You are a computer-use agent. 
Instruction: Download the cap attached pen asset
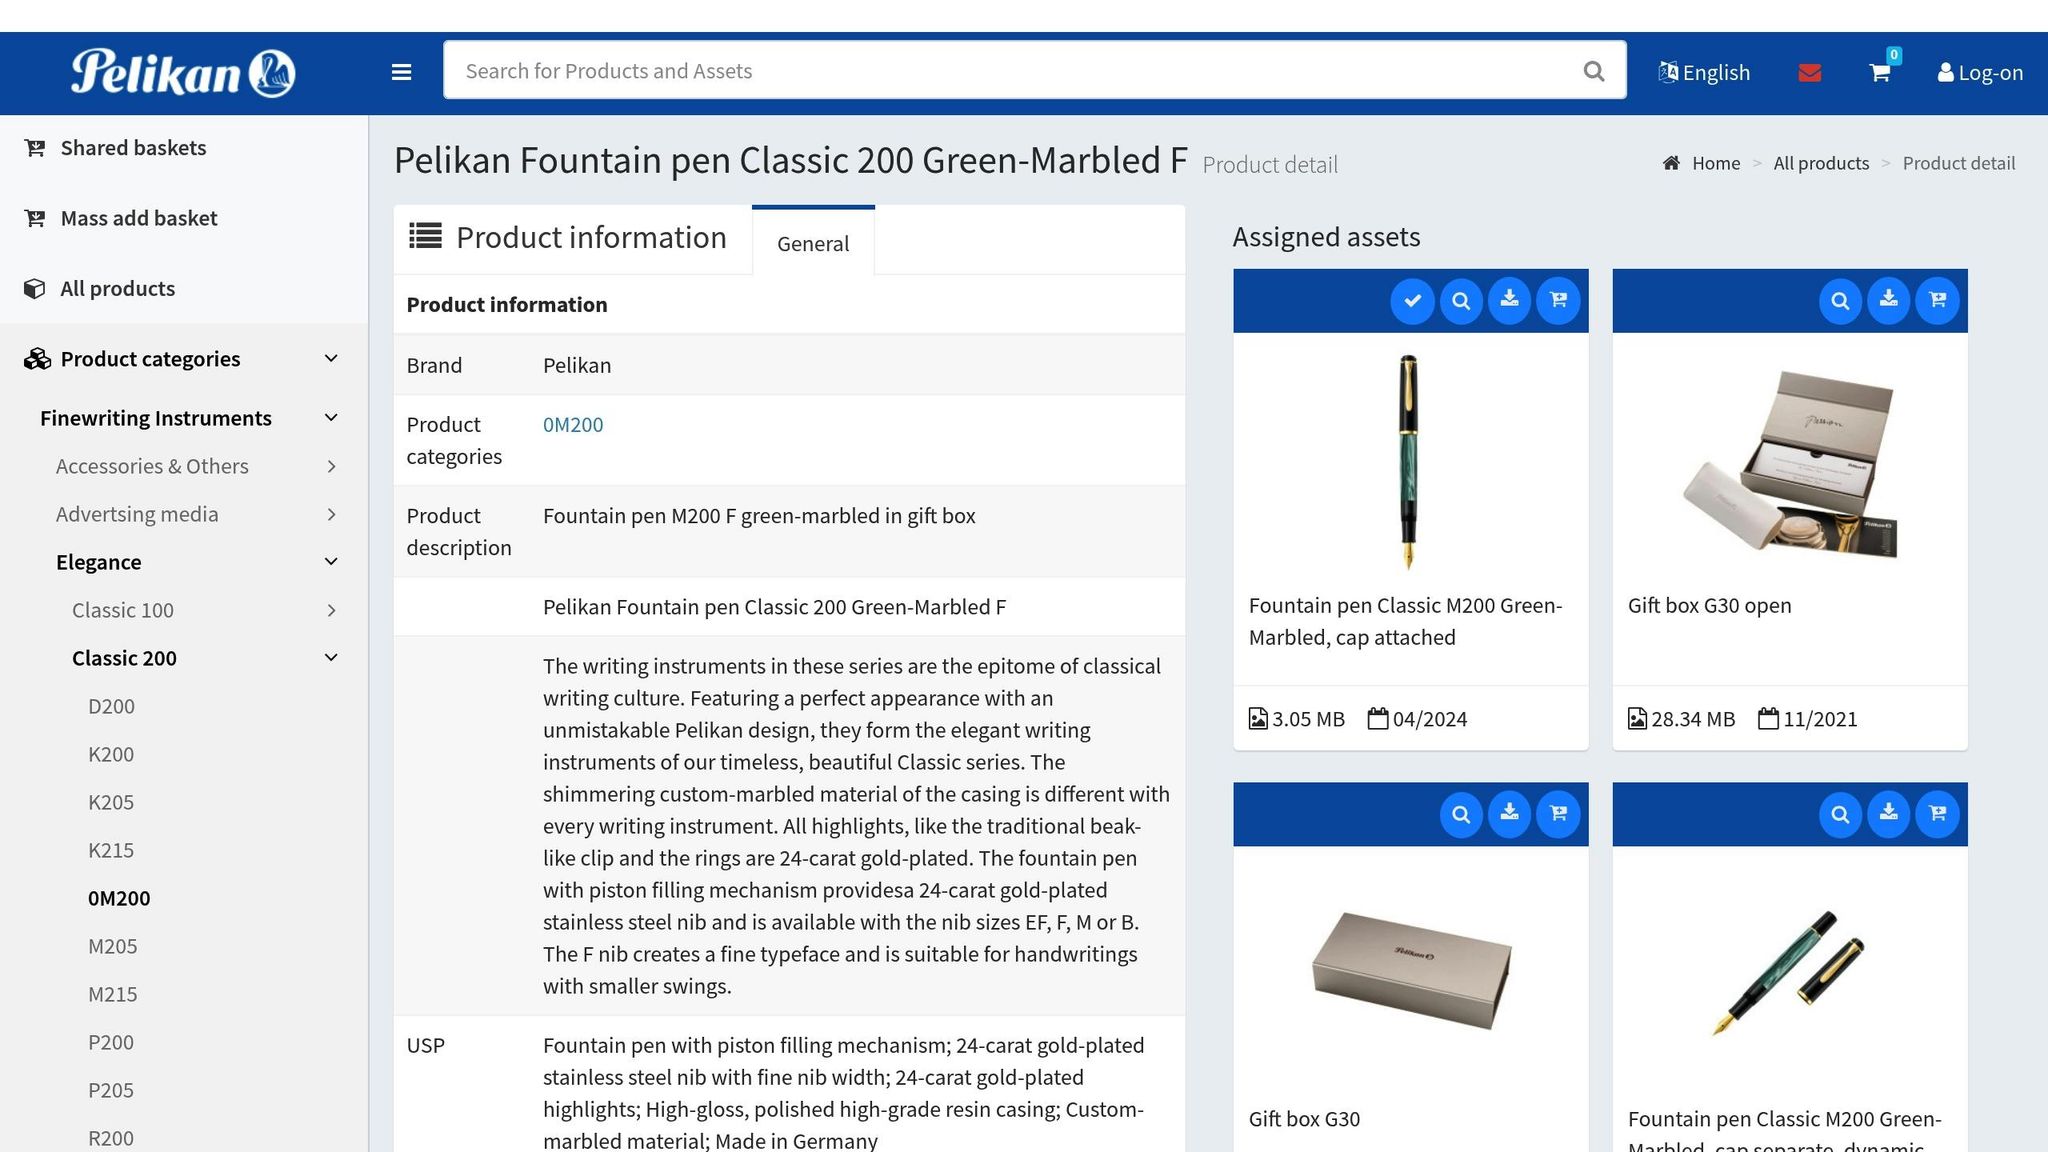pos(1509,300)
